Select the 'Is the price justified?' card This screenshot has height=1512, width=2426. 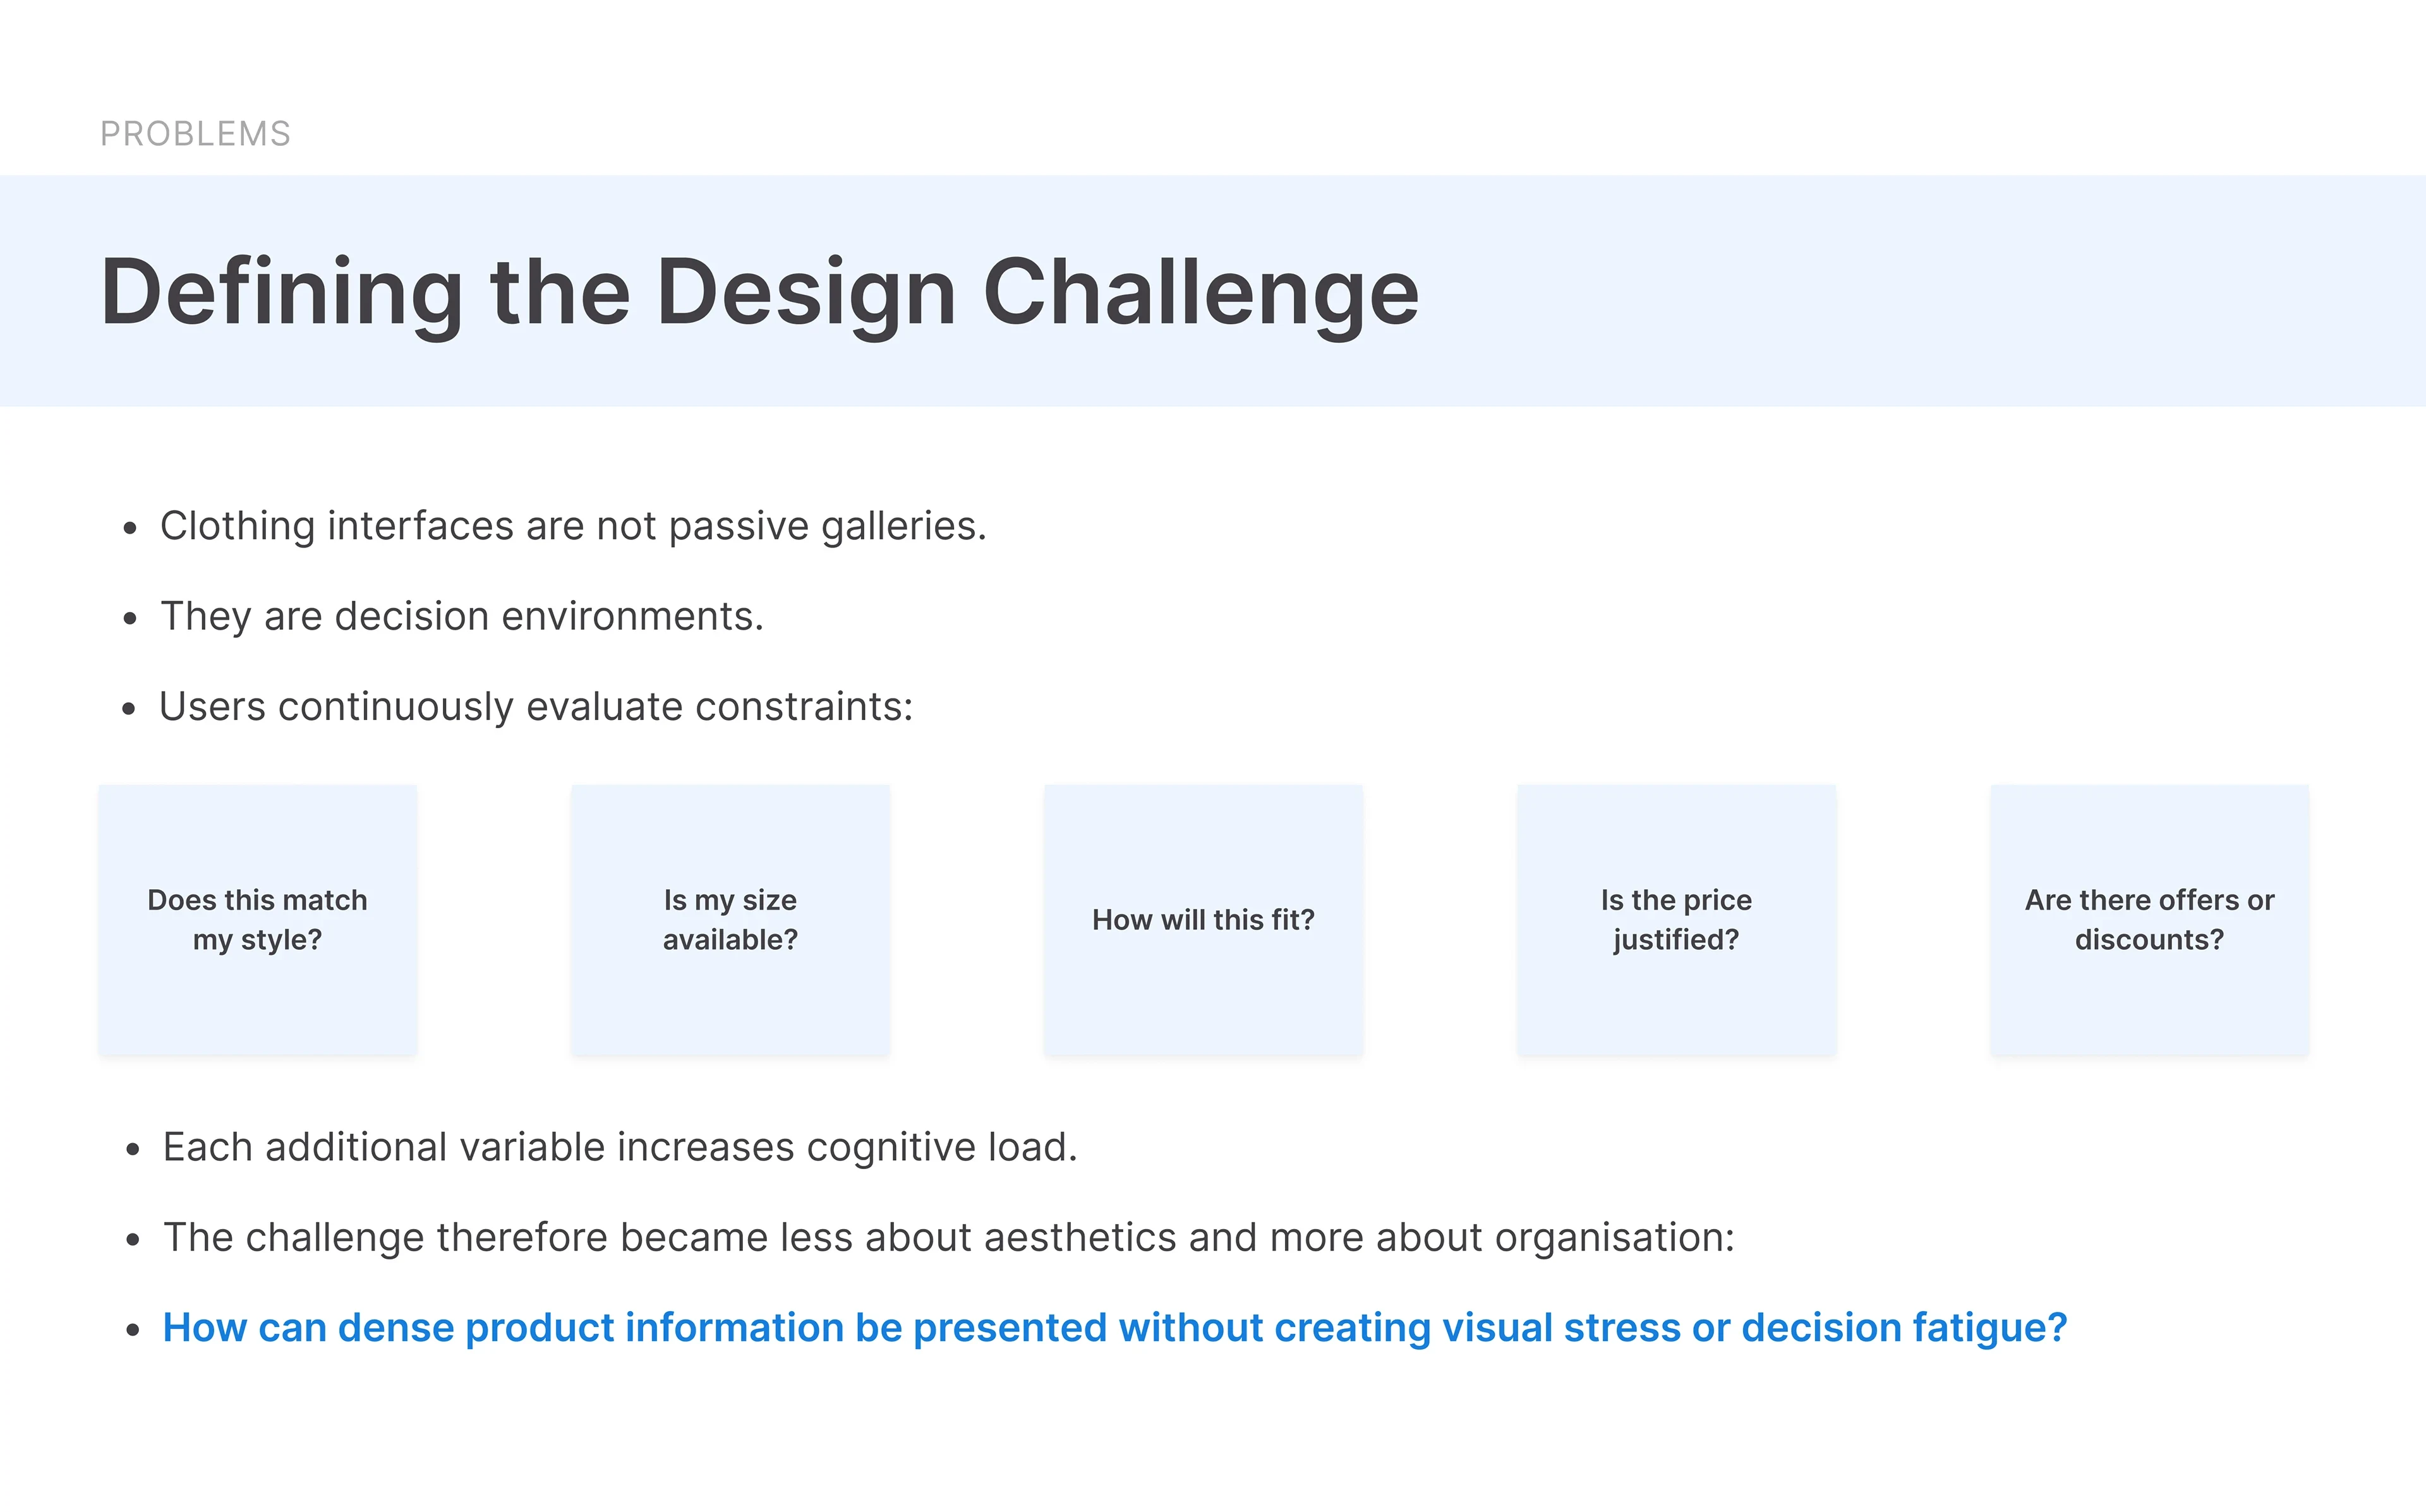click(1676, 920)
